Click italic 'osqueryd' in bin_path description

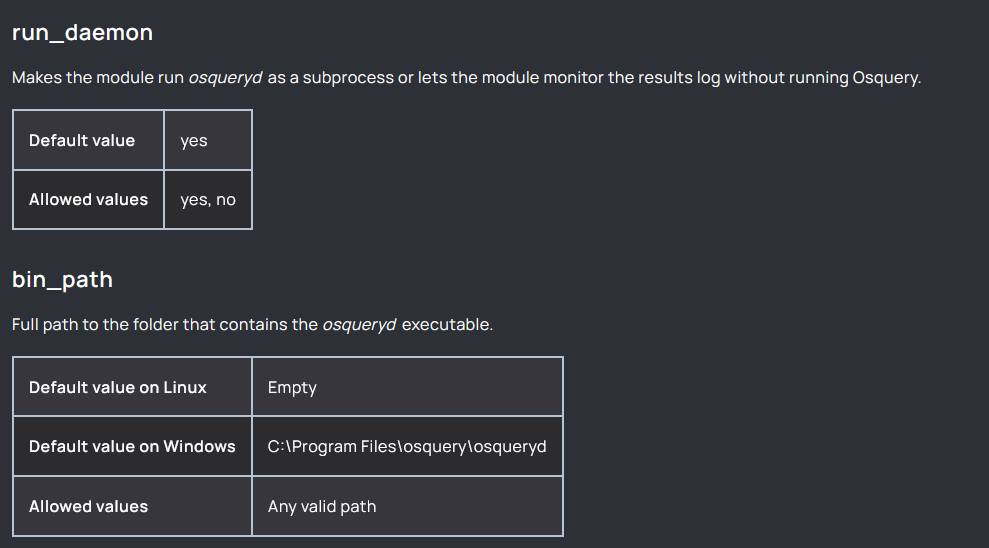point(360,325)
